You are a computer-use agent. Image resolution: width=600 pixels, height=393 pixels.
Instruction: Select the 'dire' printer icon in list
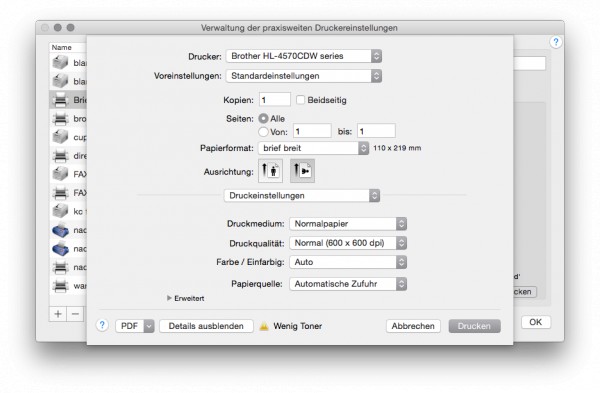(60, 156)
